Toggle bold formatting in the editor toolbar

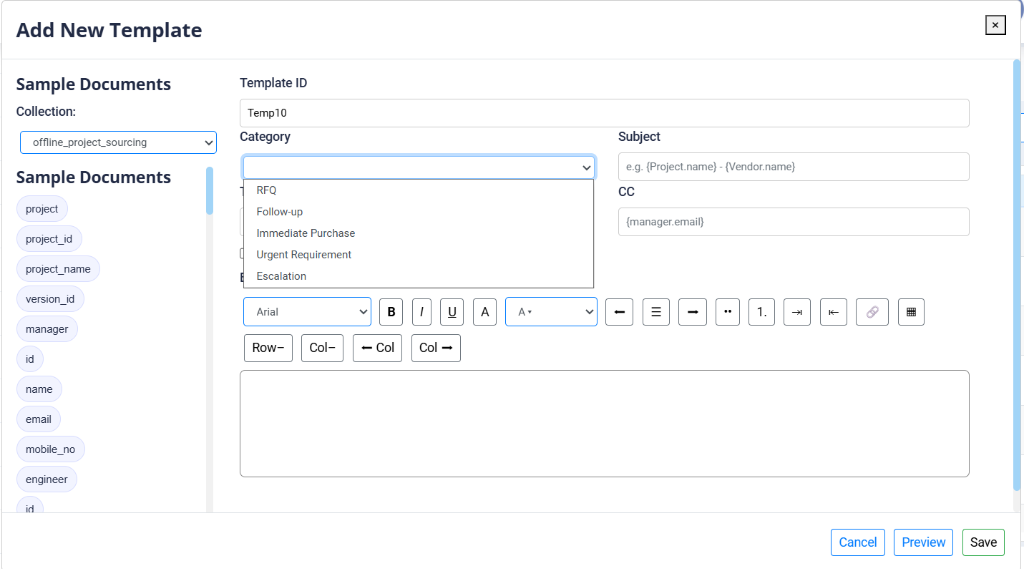[x=391, y=312]
